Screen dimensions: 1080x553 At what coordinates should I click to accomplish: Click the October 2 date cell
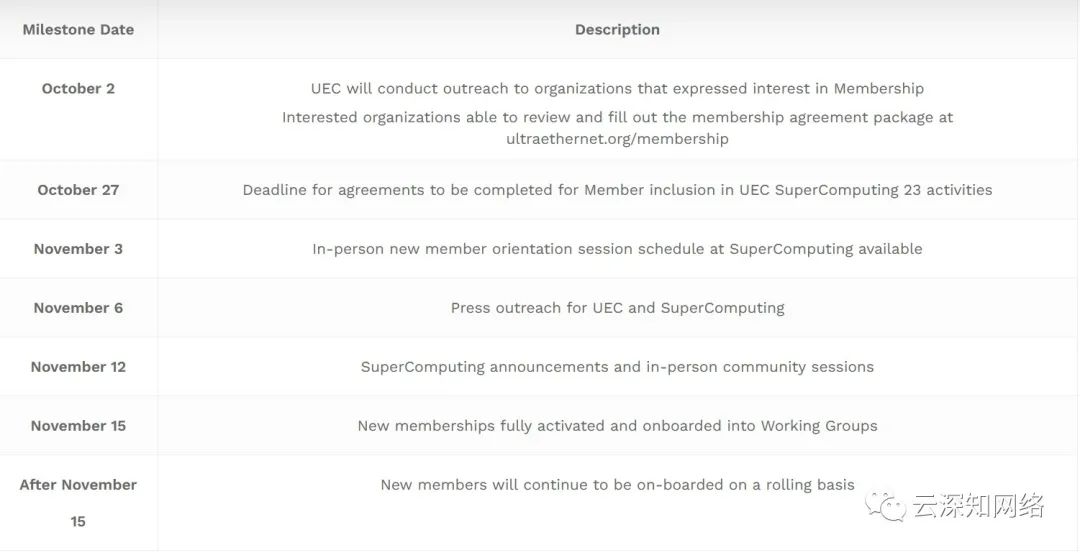pos(79,88)
